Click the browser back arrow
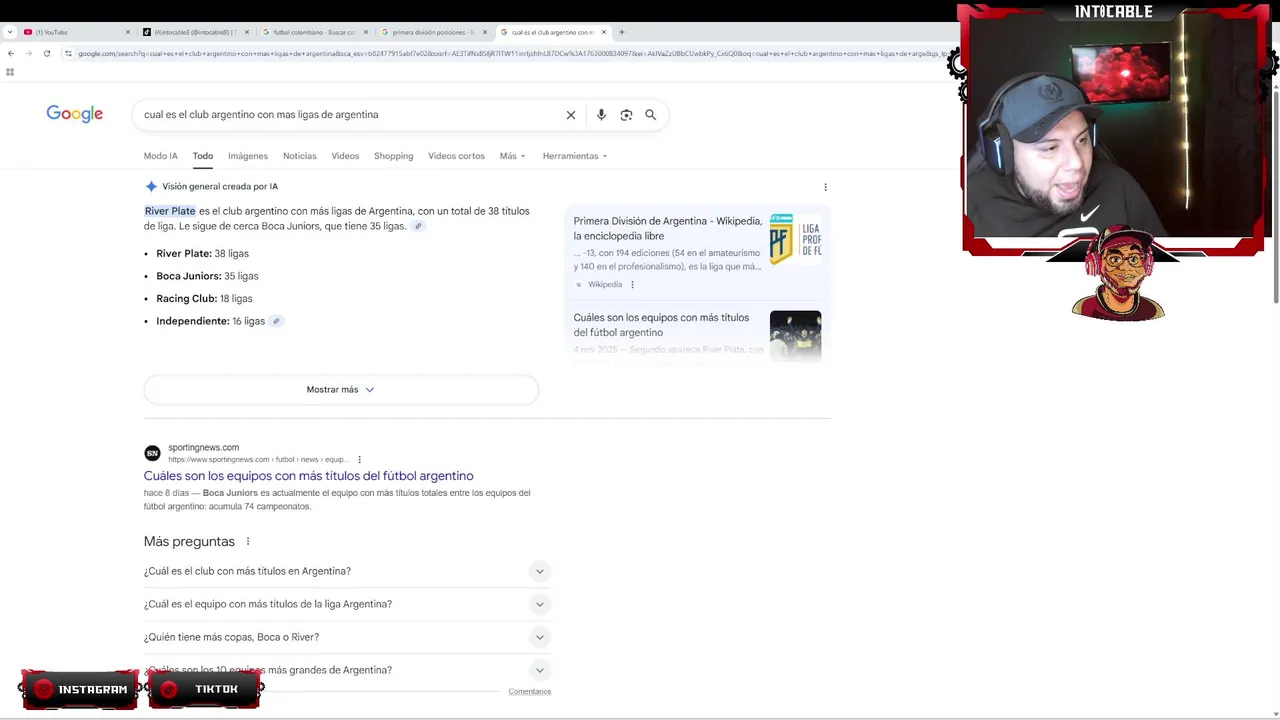Image resolution: width=1280 pixels, height=720 pixels. (10, 53)
